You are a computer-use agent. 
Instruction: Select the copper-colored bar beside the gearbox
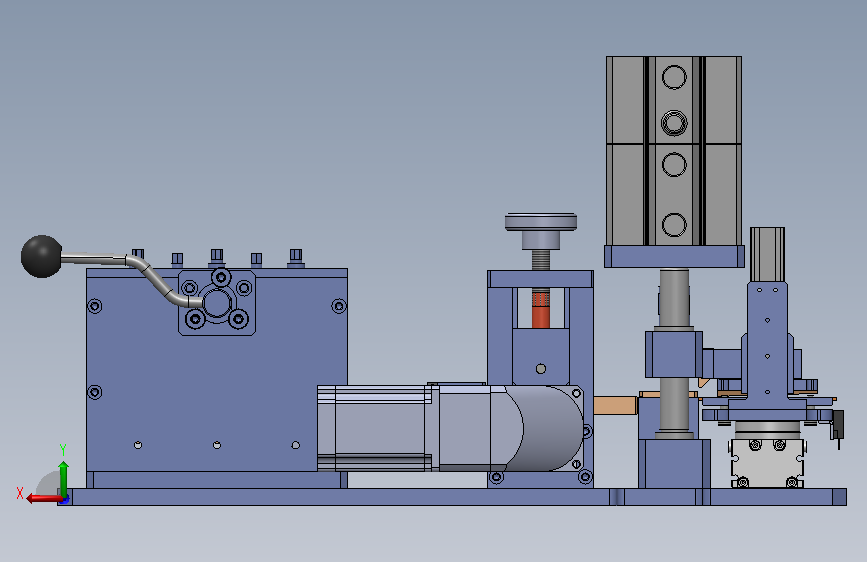pos(615,405)
